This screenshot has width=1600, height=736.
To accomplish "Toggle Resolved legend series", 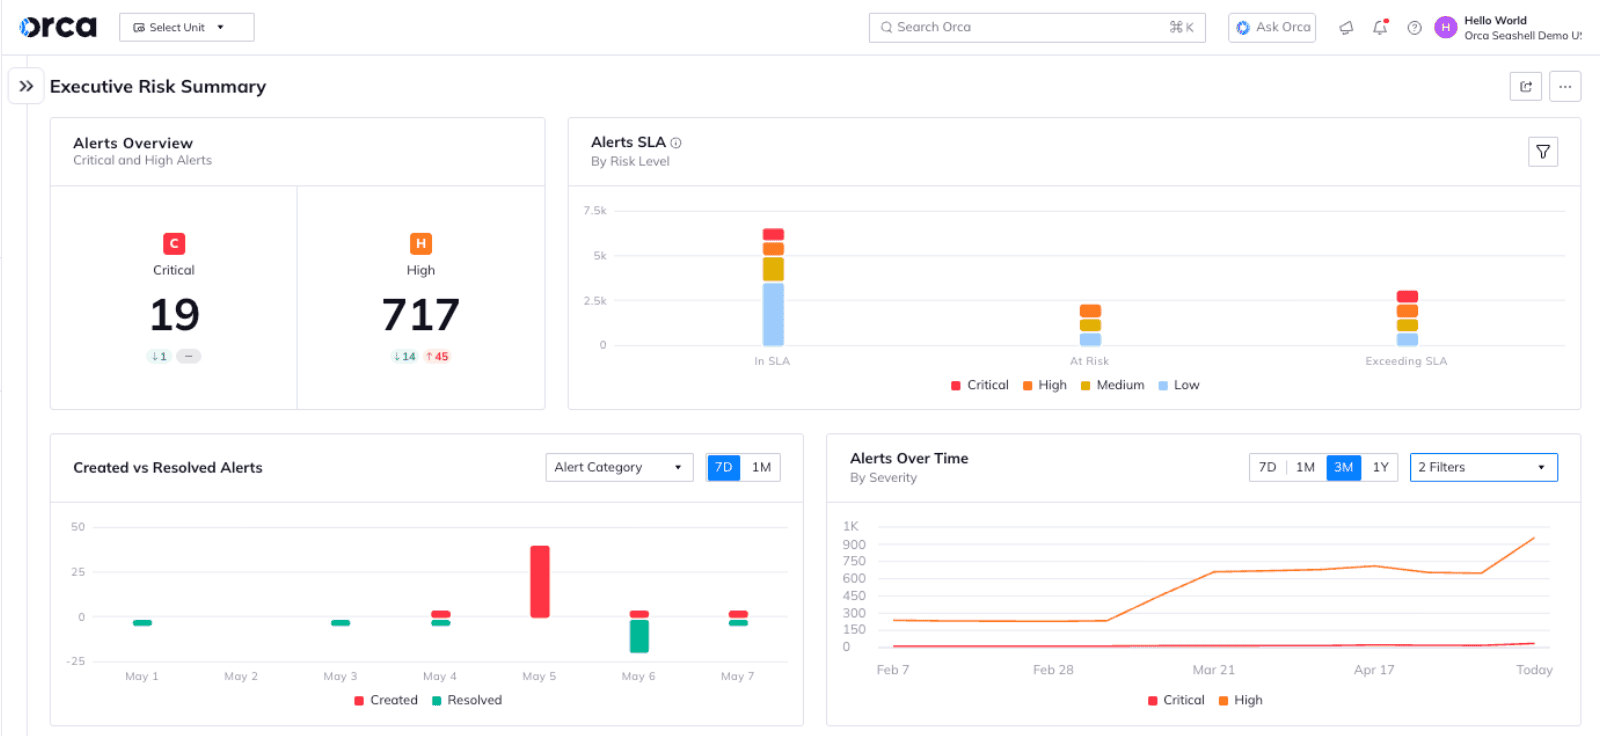I will pyautogui.click(x=467, y=700).
